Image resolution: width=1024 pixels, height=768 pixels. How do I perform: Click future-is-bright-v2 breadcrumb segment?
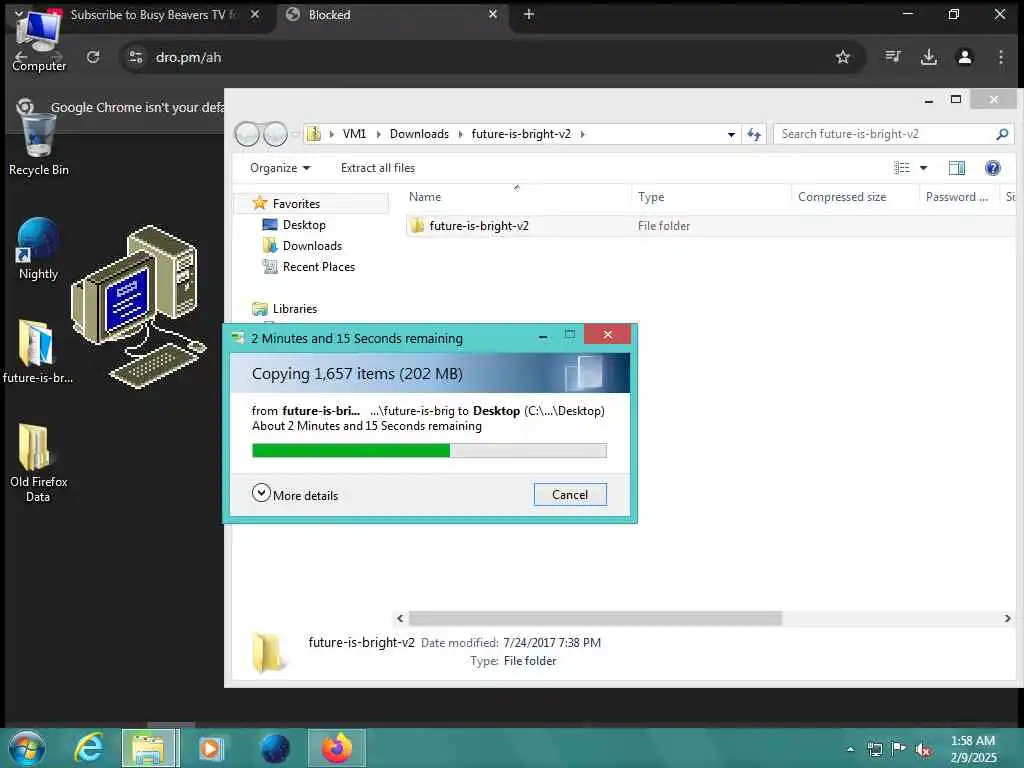click(520, 134)
